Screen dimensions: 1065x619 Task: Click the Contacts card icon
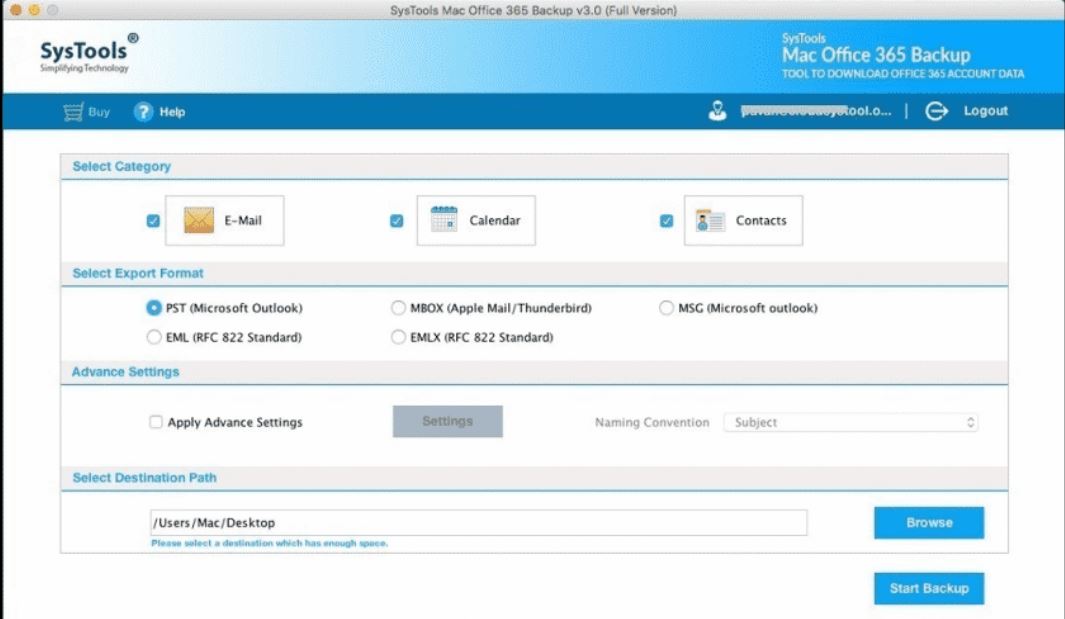click(x=710, y=220)
